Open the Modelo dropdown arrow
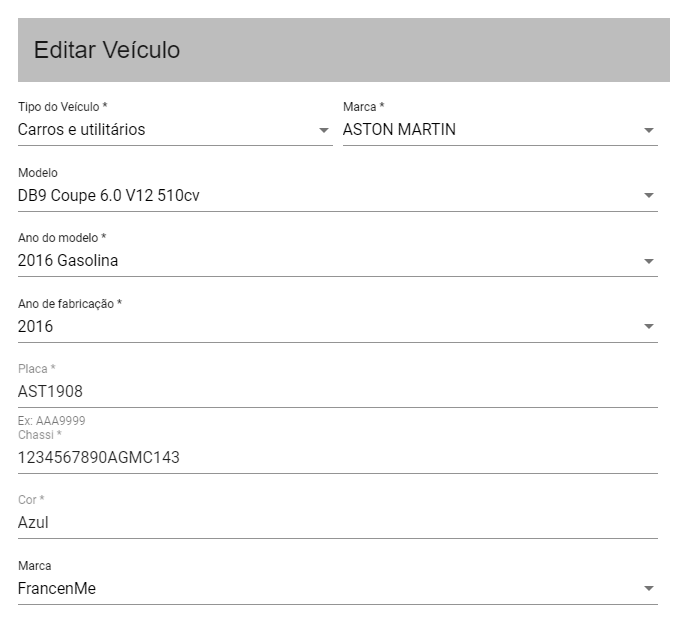The image size is (676, 621). coord(649,195)
